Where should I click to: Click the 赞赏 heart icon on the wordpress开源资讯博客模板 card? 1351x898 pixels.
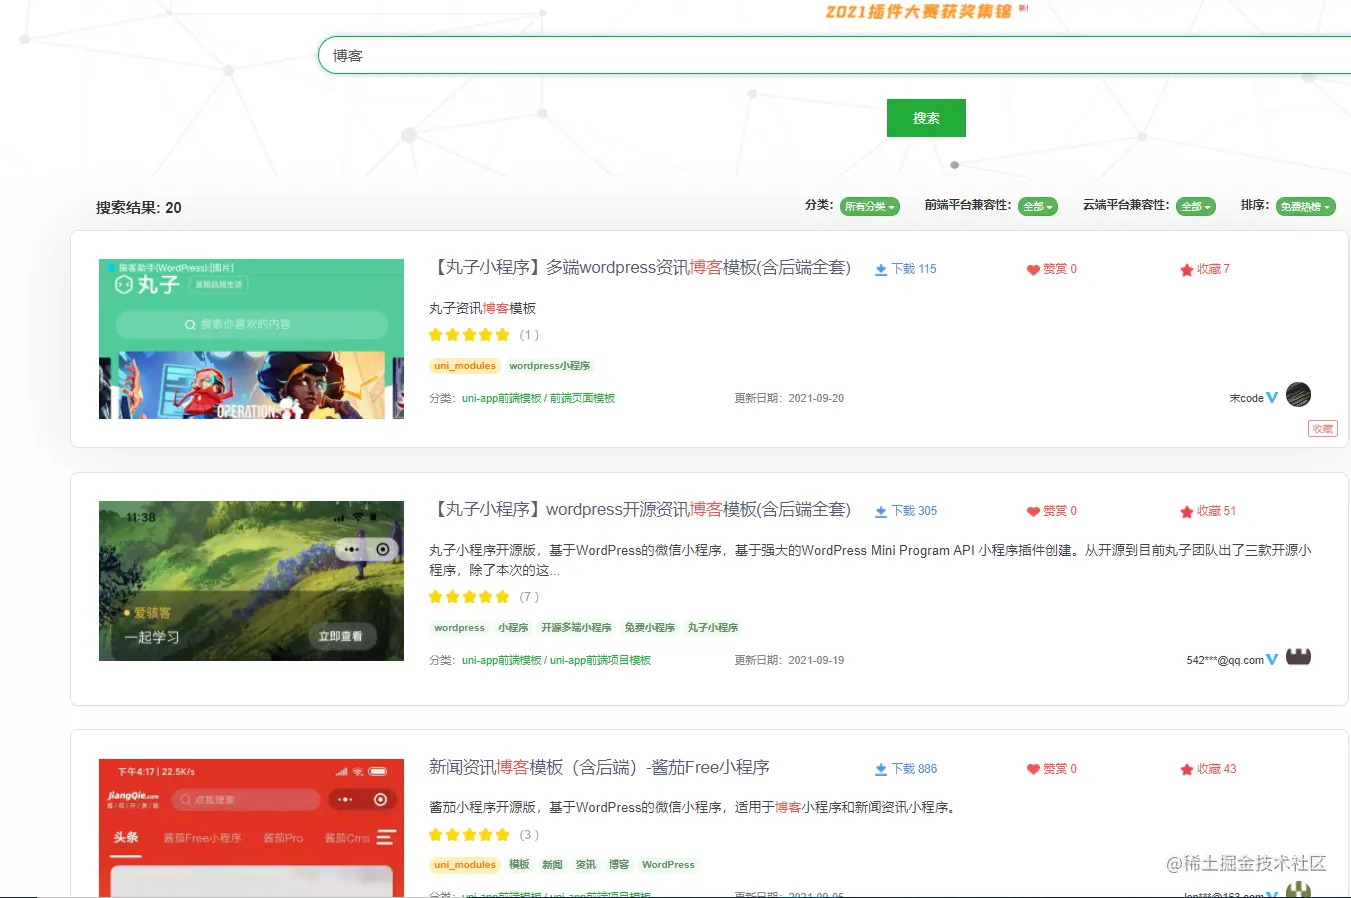click(x=1033, y=512)
